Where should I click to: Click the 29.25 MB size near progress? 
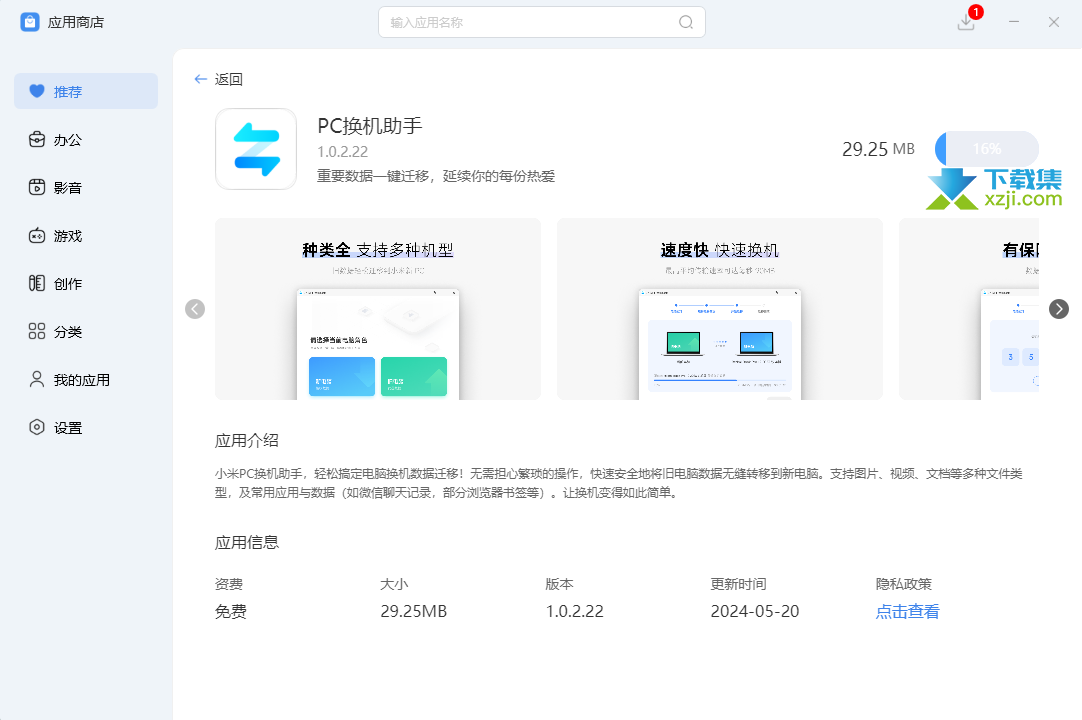(878, 149)
